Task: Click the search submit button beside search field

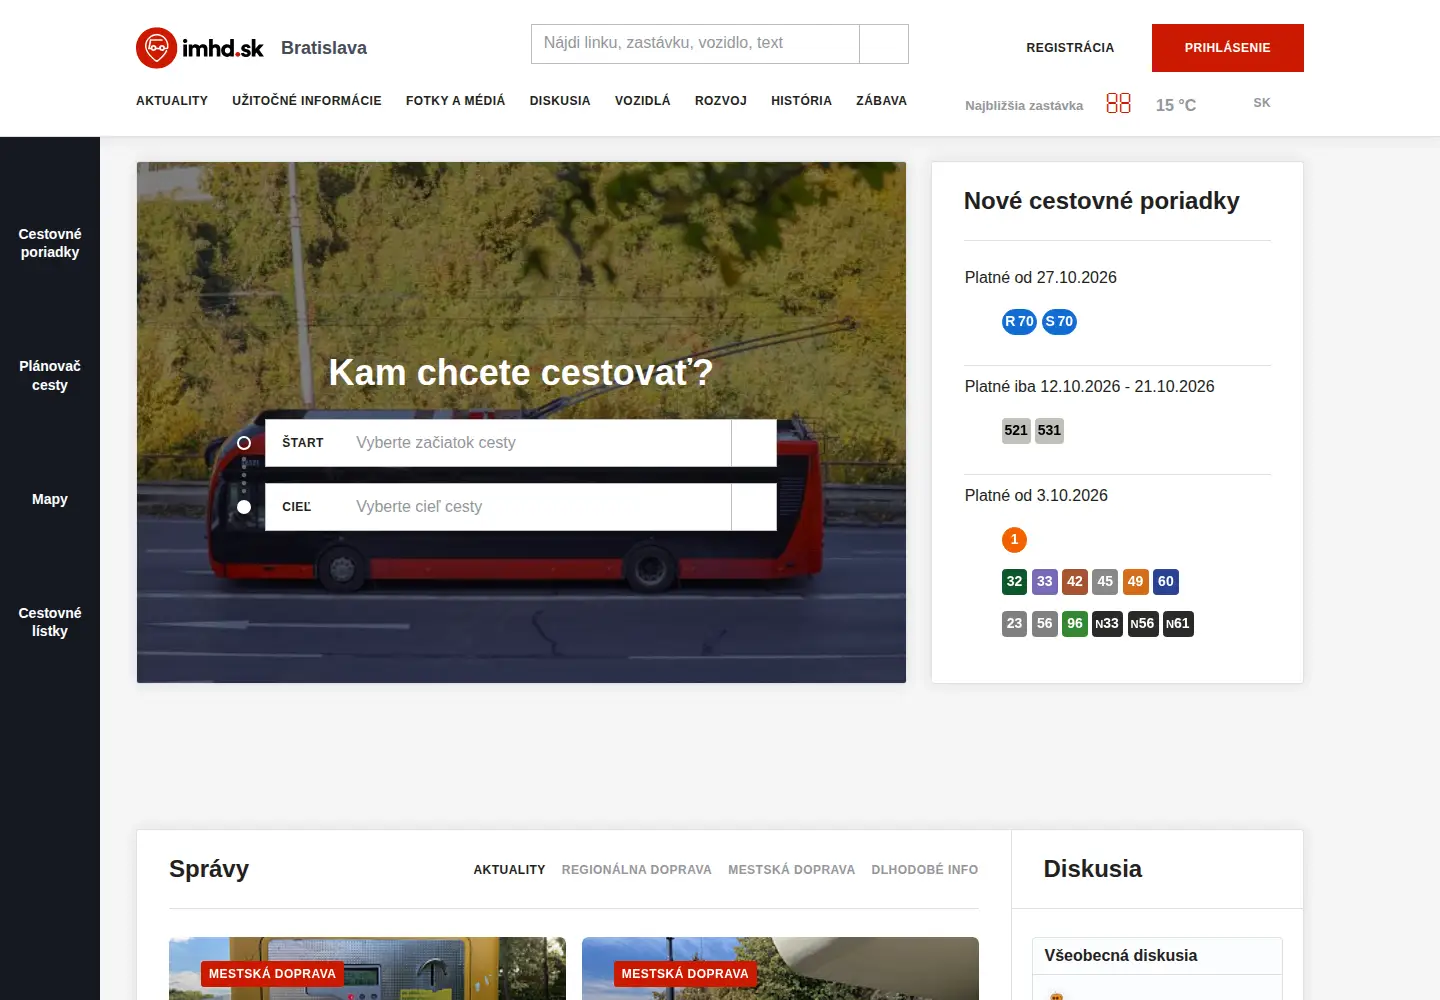Action: point(884,44)
